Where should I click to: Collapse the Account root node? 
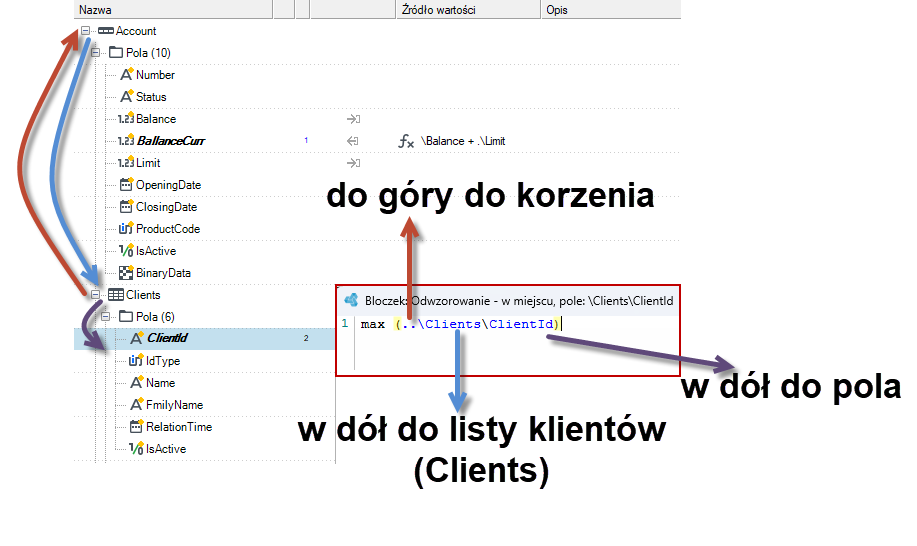pyautogui.click(x=85, y=30)
